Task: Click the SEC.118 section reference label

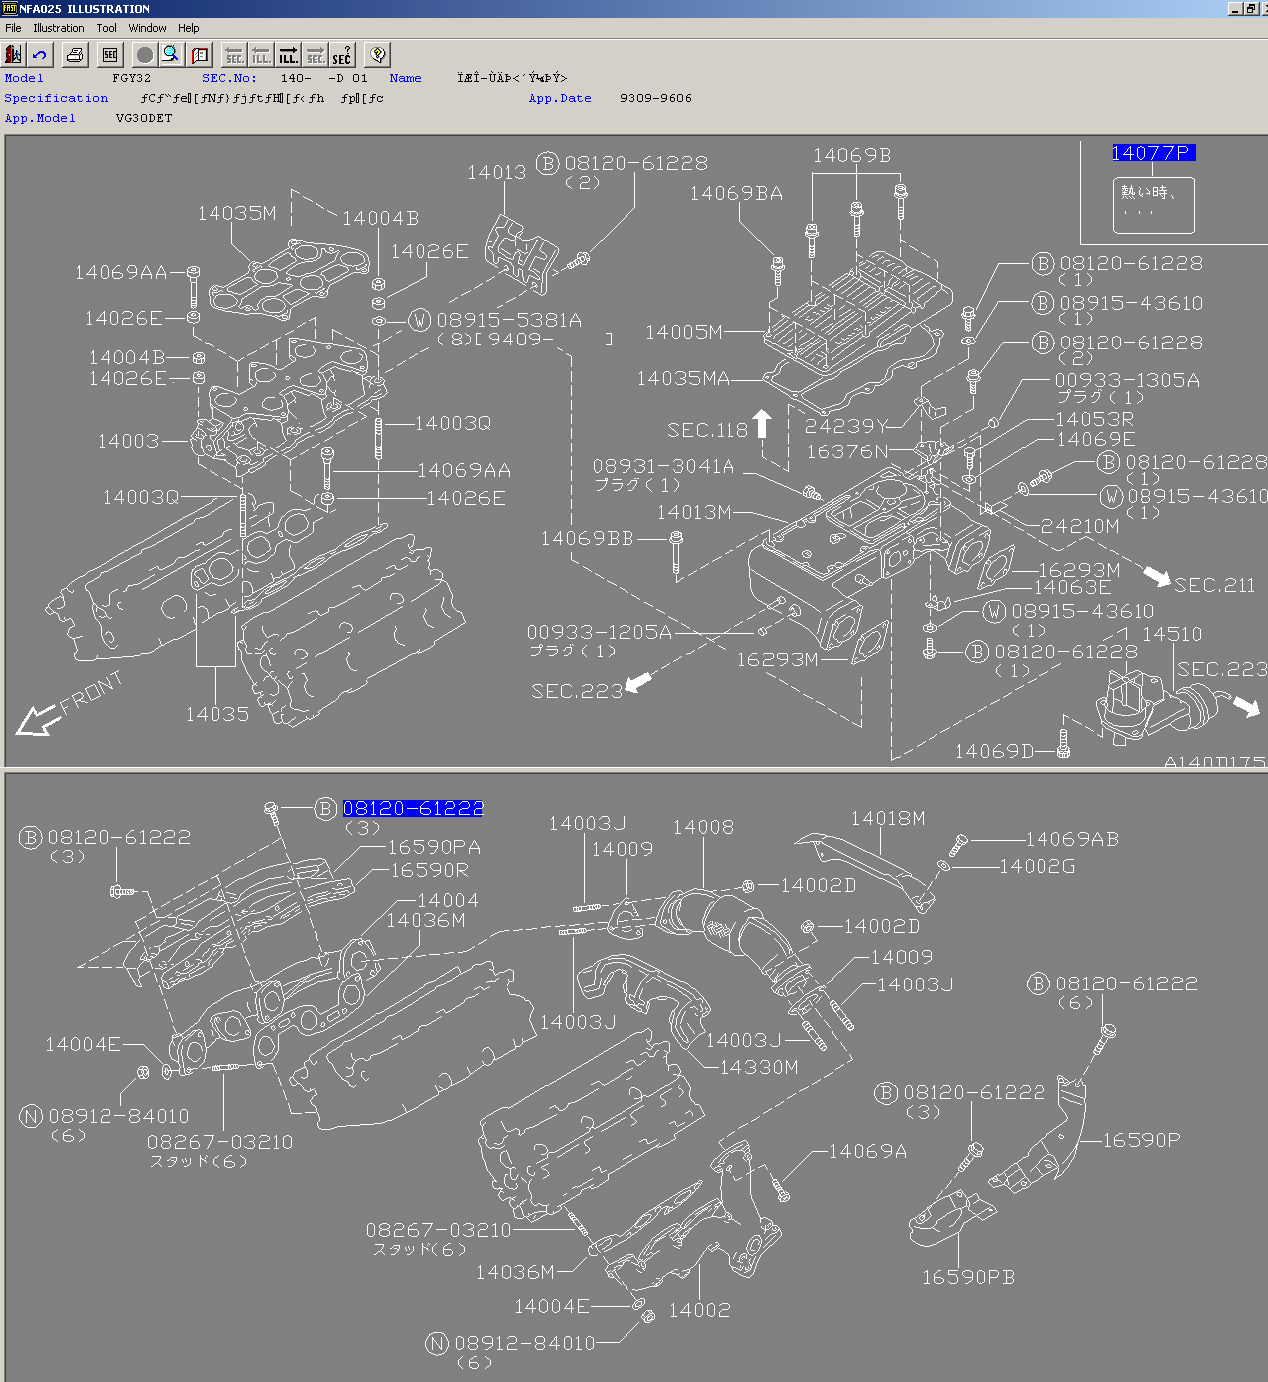Action: tap(707, 430)
